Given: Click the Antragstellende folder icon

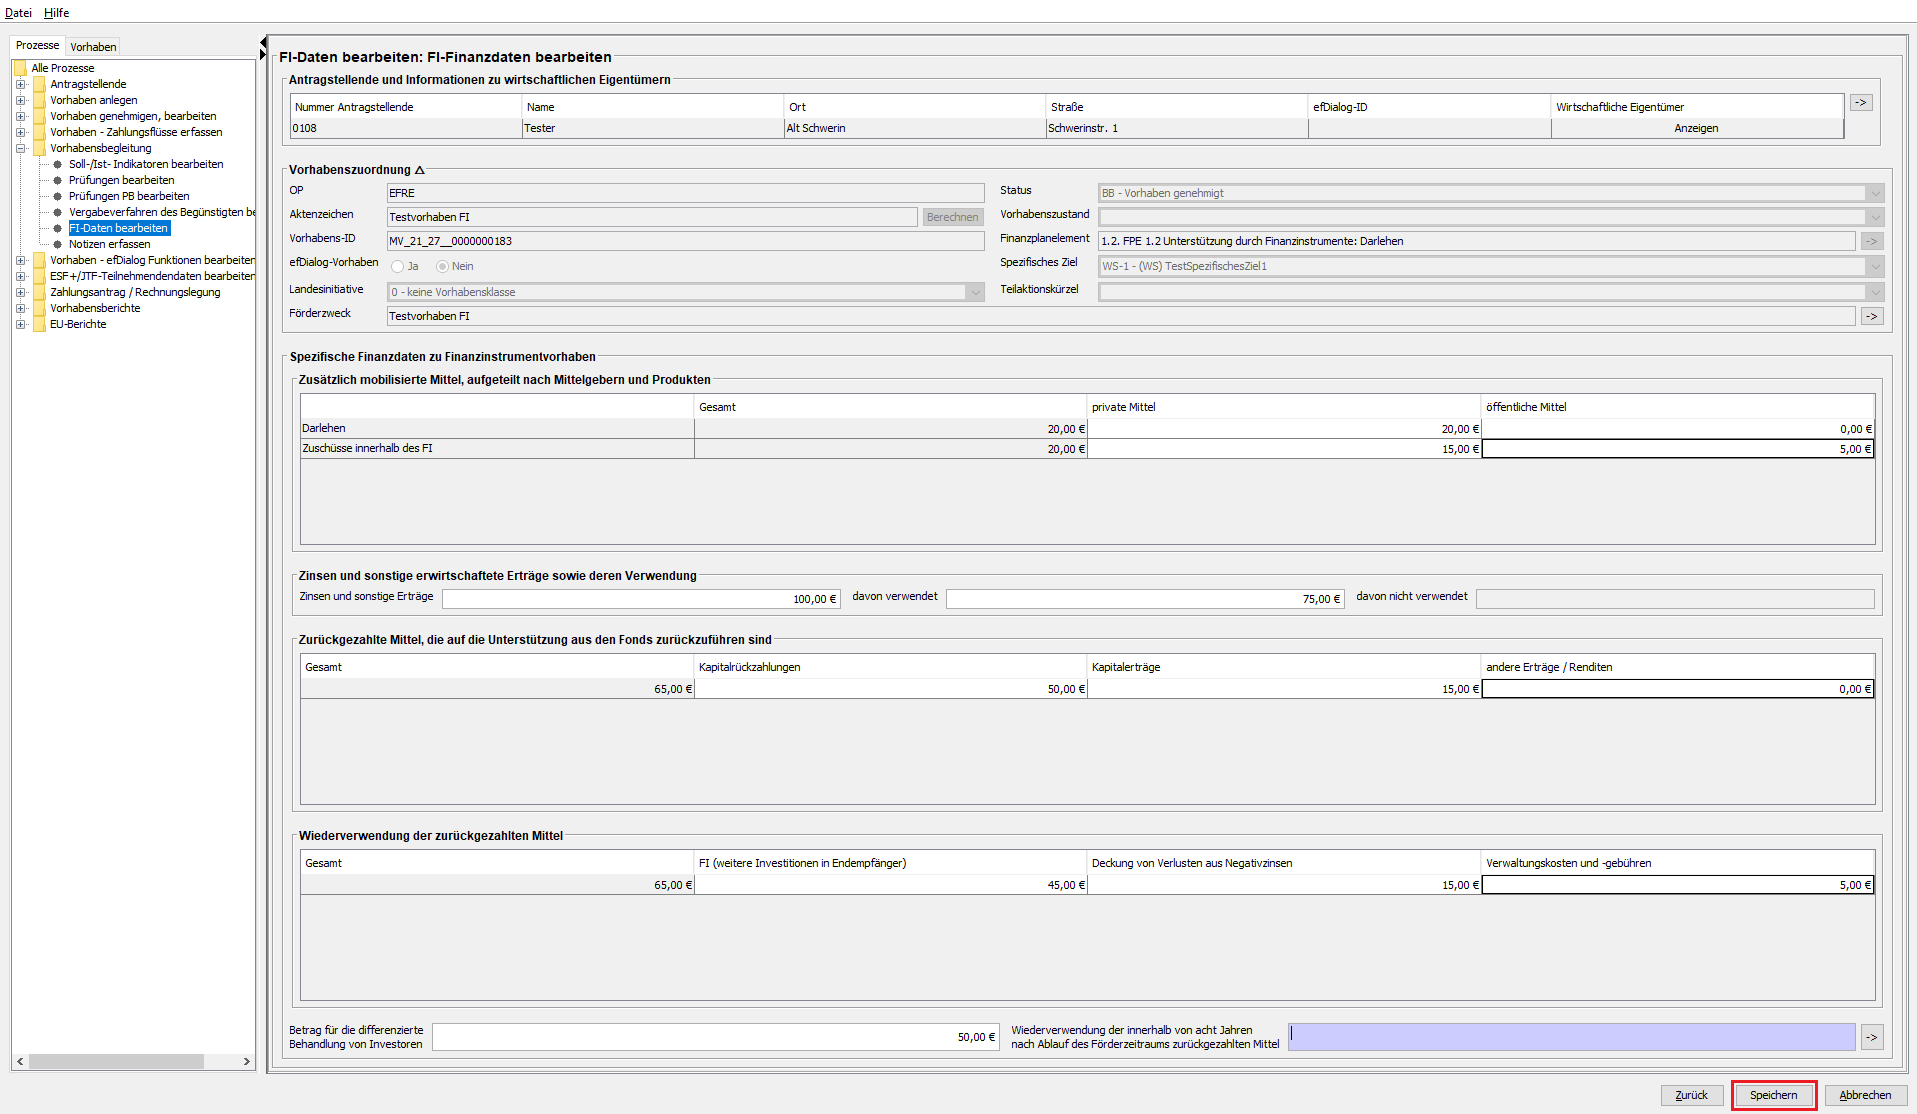Looking at the screenshot, I should click(39, 84).
